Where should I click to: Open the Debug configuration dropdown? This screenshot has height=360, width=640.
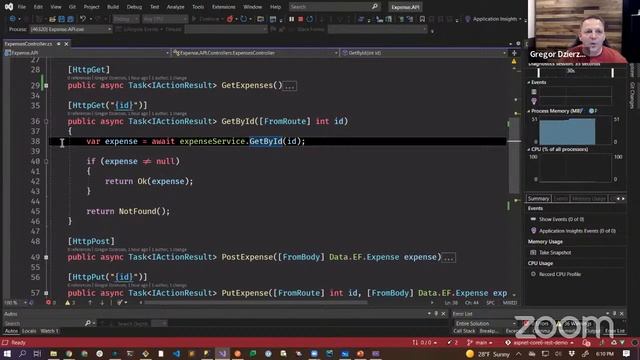coord(125,19)
